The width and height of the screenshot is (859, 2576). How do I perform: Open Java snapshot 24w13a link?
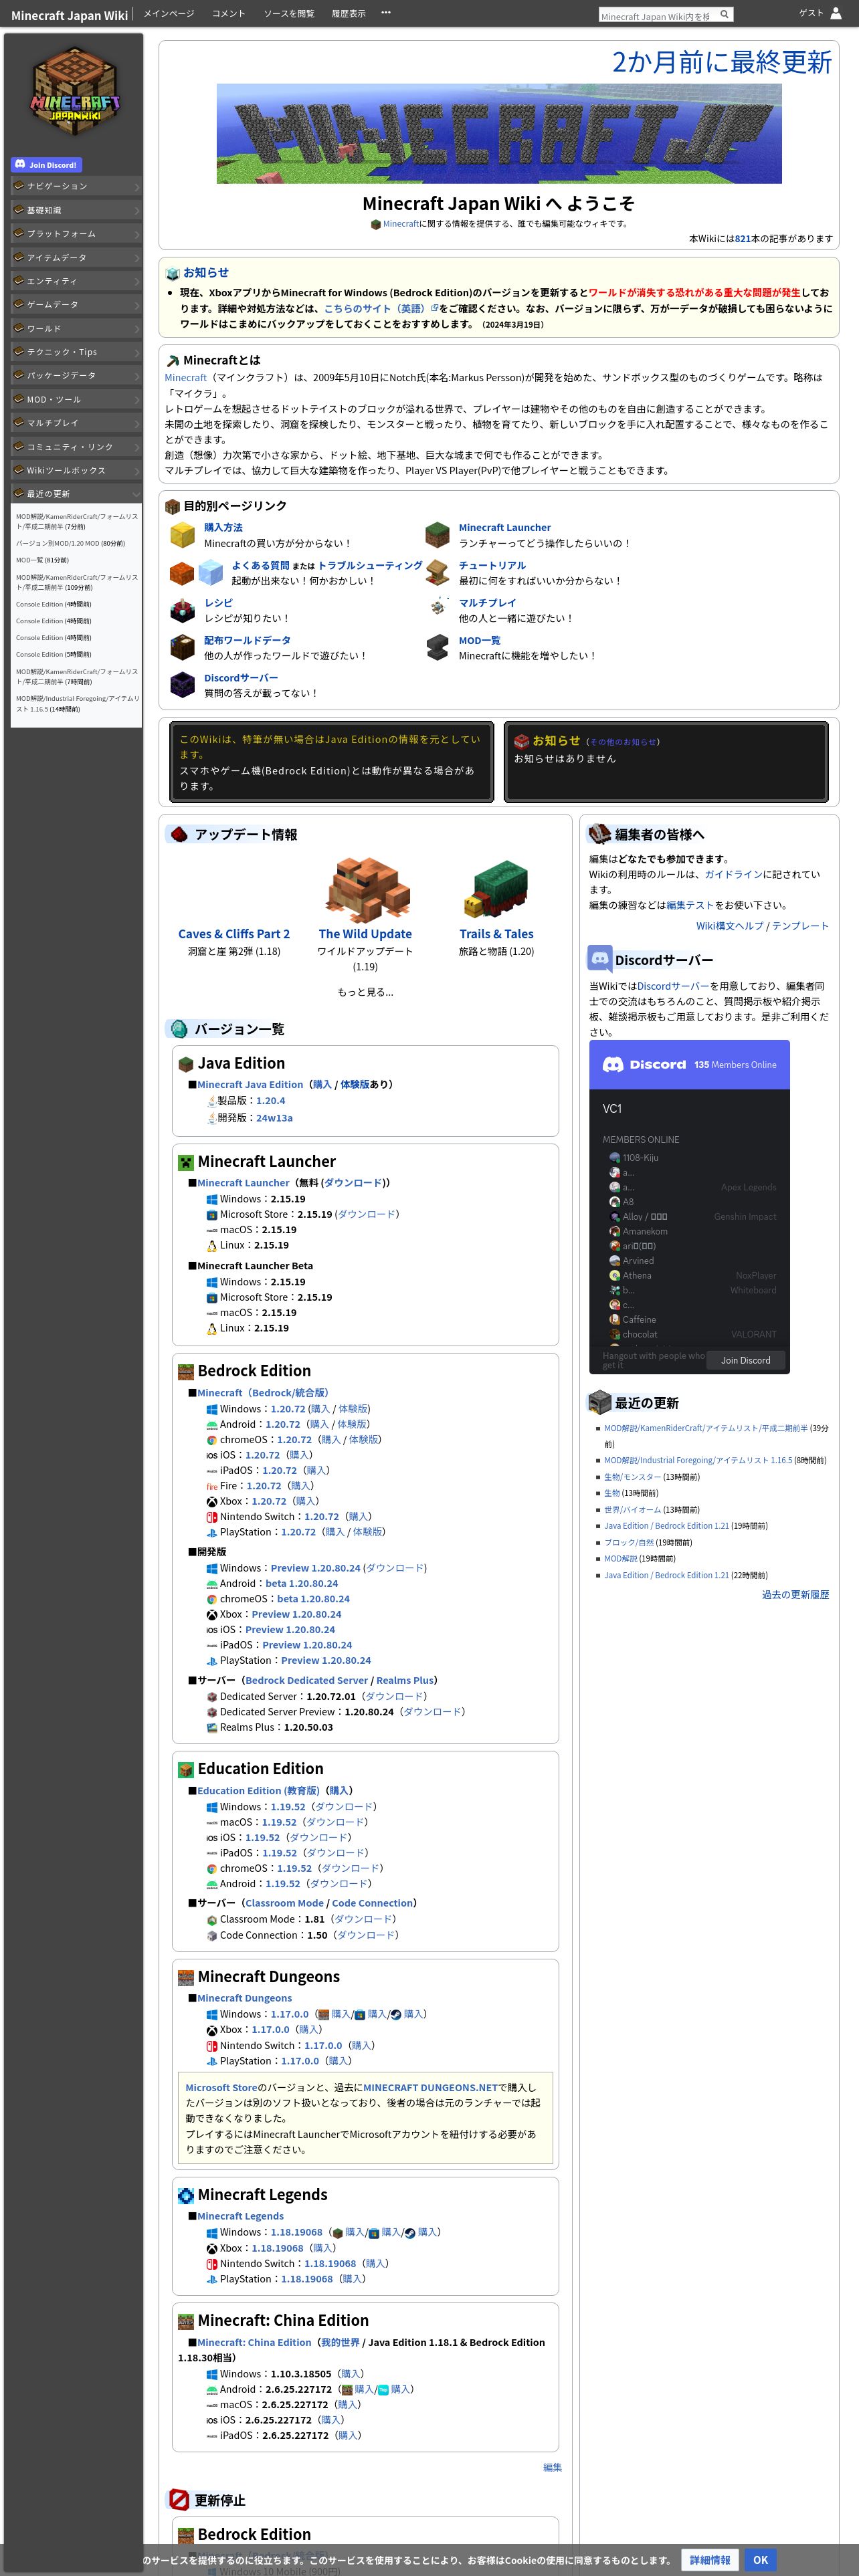coord(274,1118)
